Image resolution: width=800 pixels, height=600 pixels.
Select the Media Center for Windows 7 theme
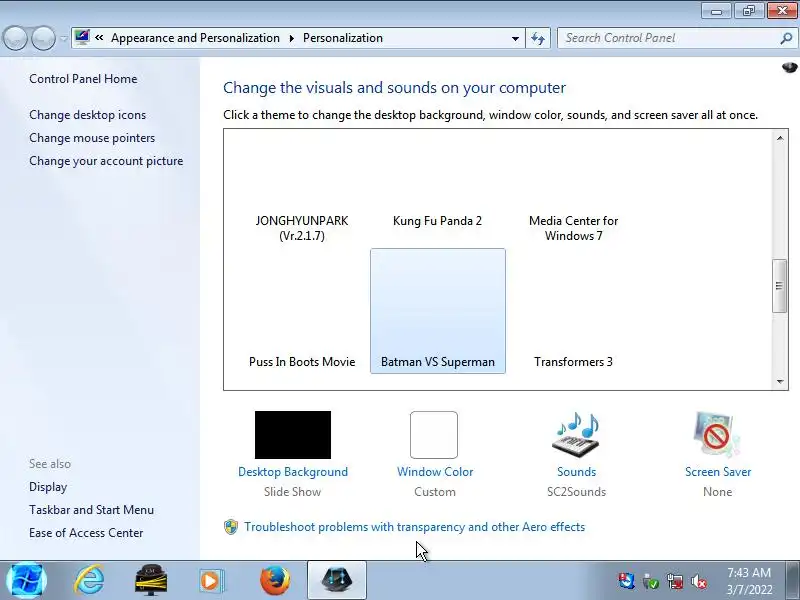(573, 228)
